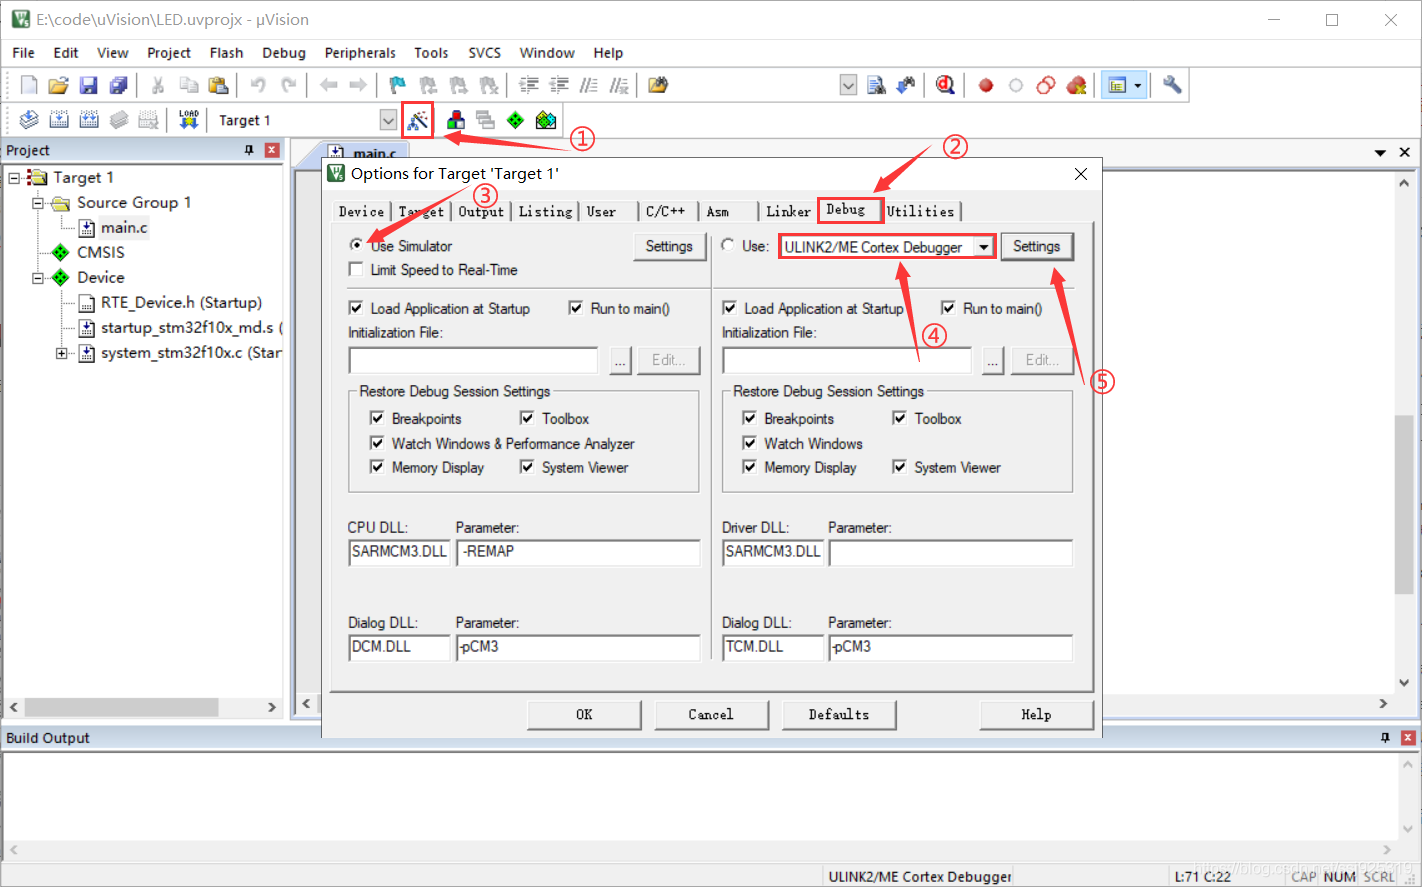Click the Translate current file icon
Viewport: 1422px width, 887px height.
tap(29, 120)
